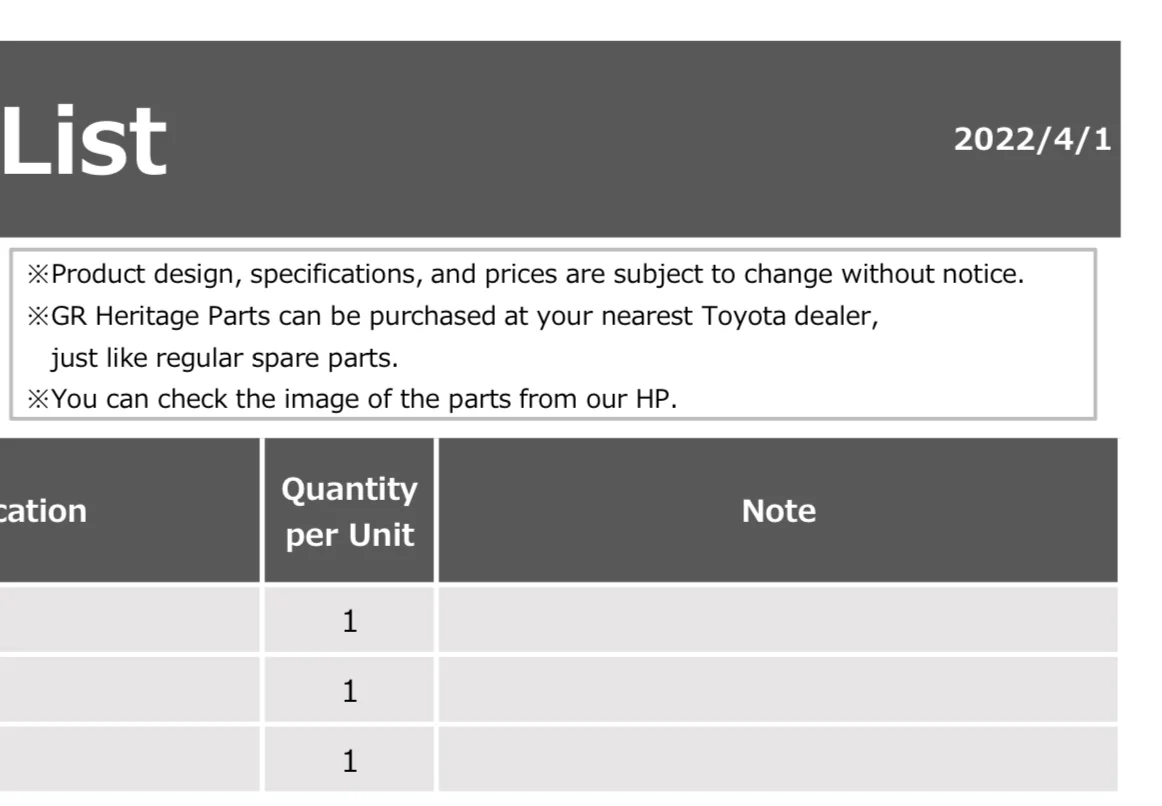Click the third row's empty Note cell
Screen dimensions: 1162x806
click(778, 759)
